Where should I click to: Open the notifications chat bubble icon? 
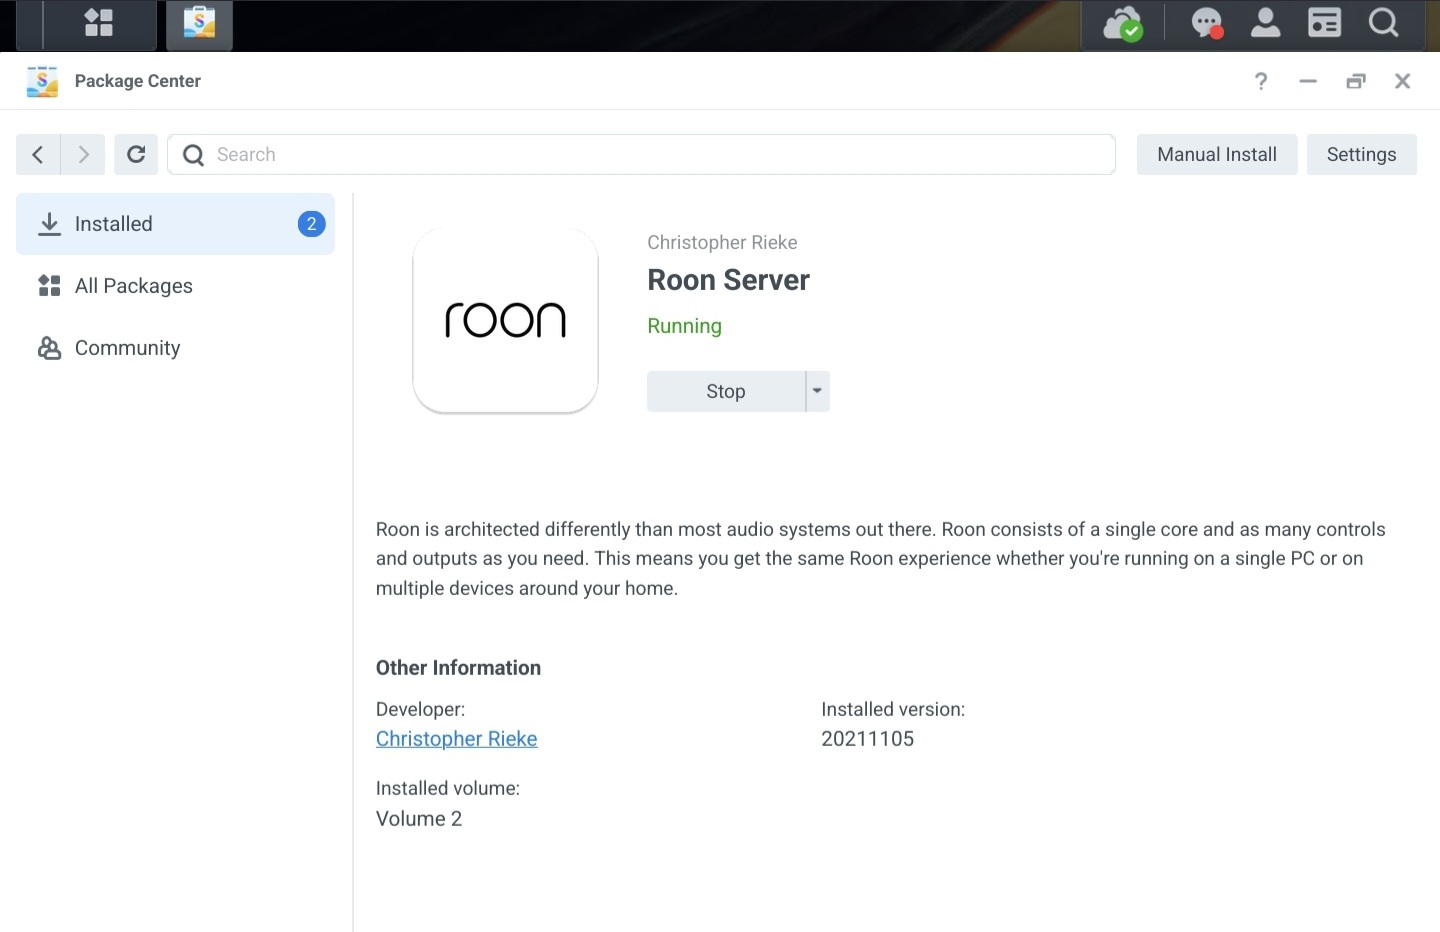pos(1207,24)
